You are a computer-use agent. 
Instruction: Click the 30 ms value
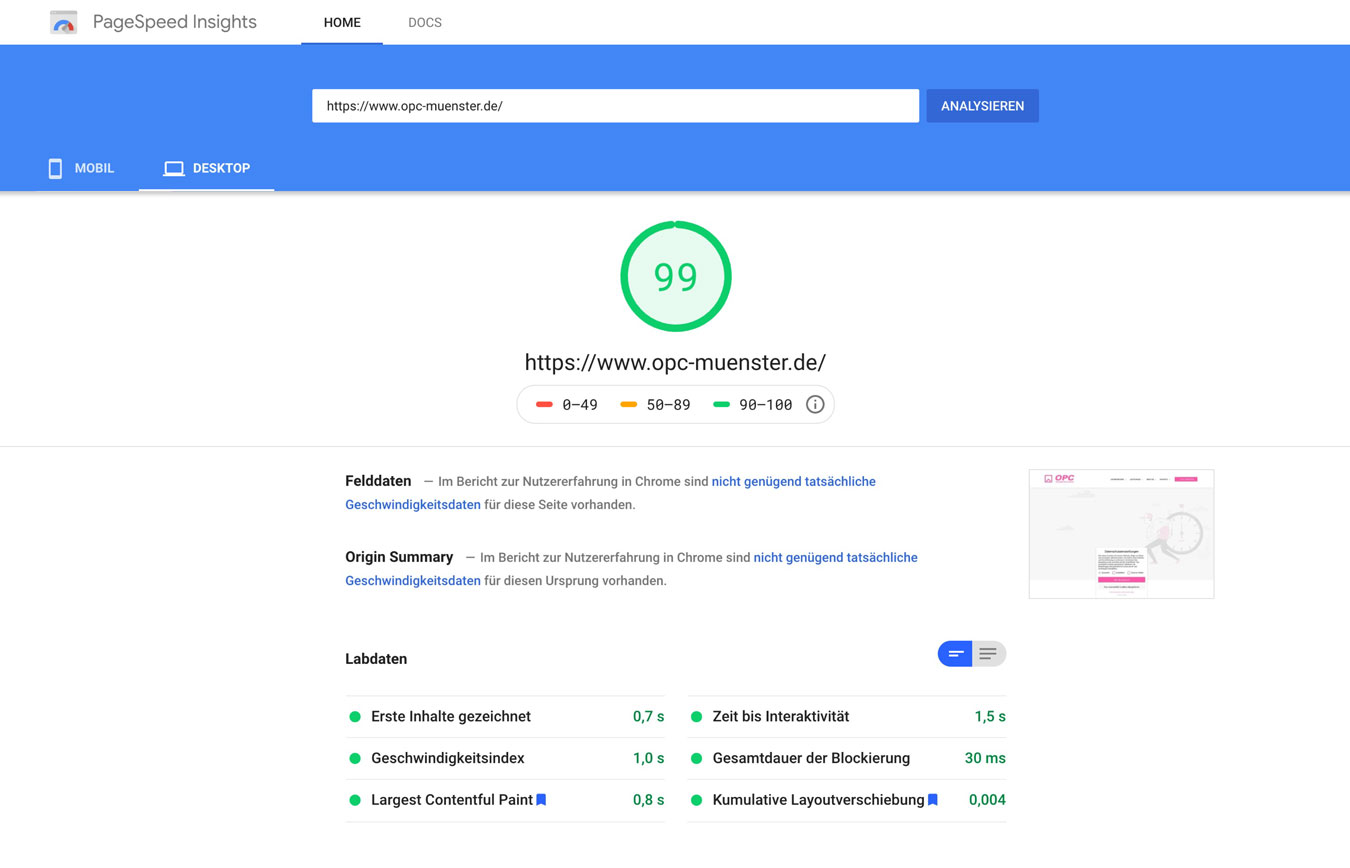click(985, 758)
